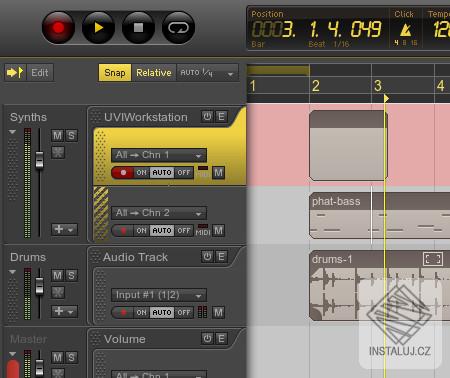
Task: Open the Input #1 (1|2) dropdown
Action: point(159,295)
